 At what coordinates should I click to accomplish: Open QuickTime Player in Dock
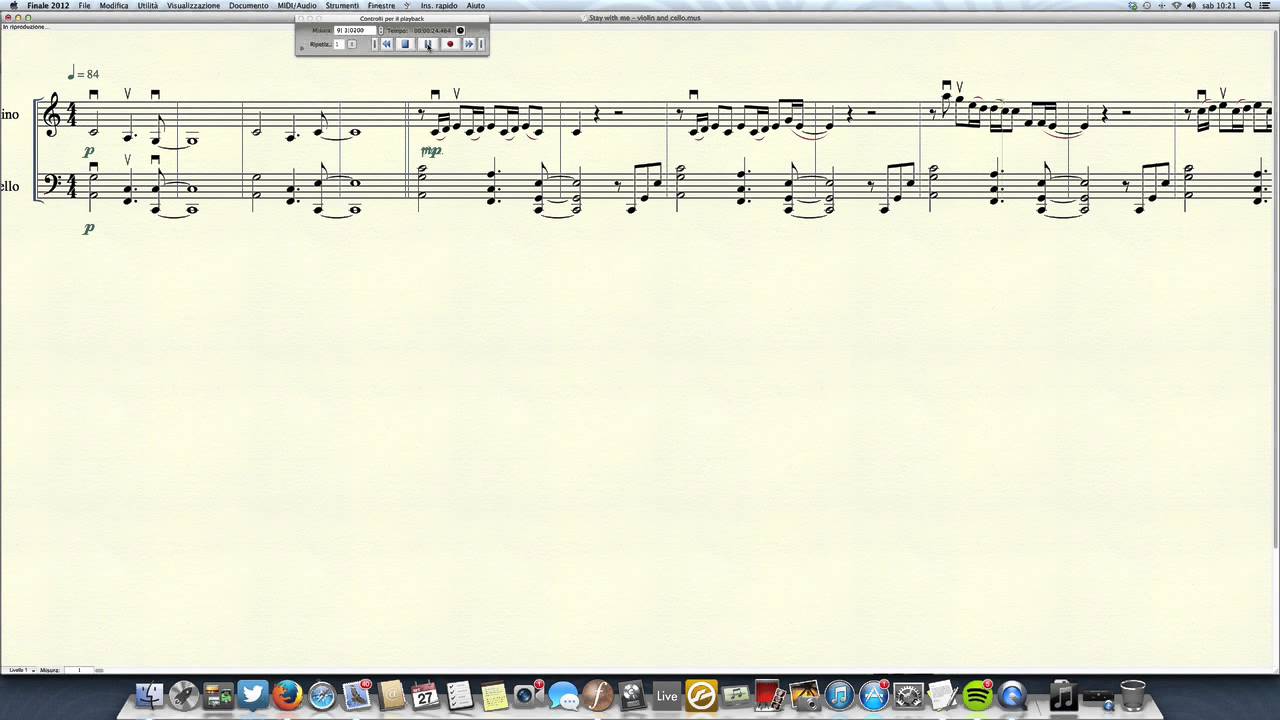coord(1012,695)
